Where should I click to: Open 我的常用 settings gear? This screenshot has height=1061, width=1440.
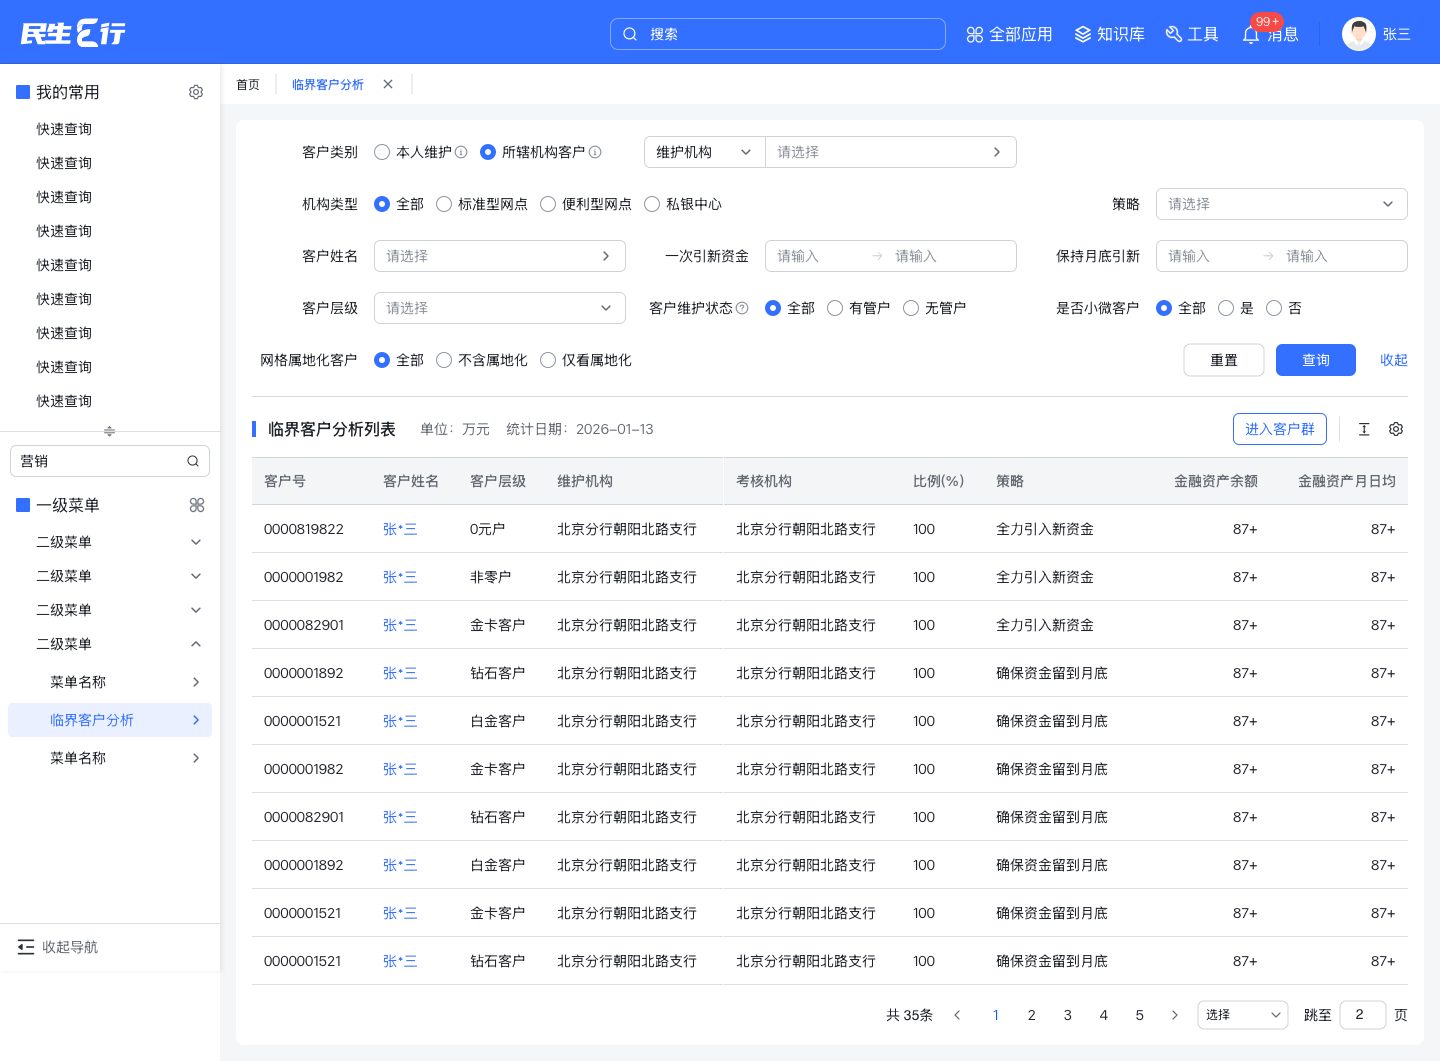(x=196, y=92)
